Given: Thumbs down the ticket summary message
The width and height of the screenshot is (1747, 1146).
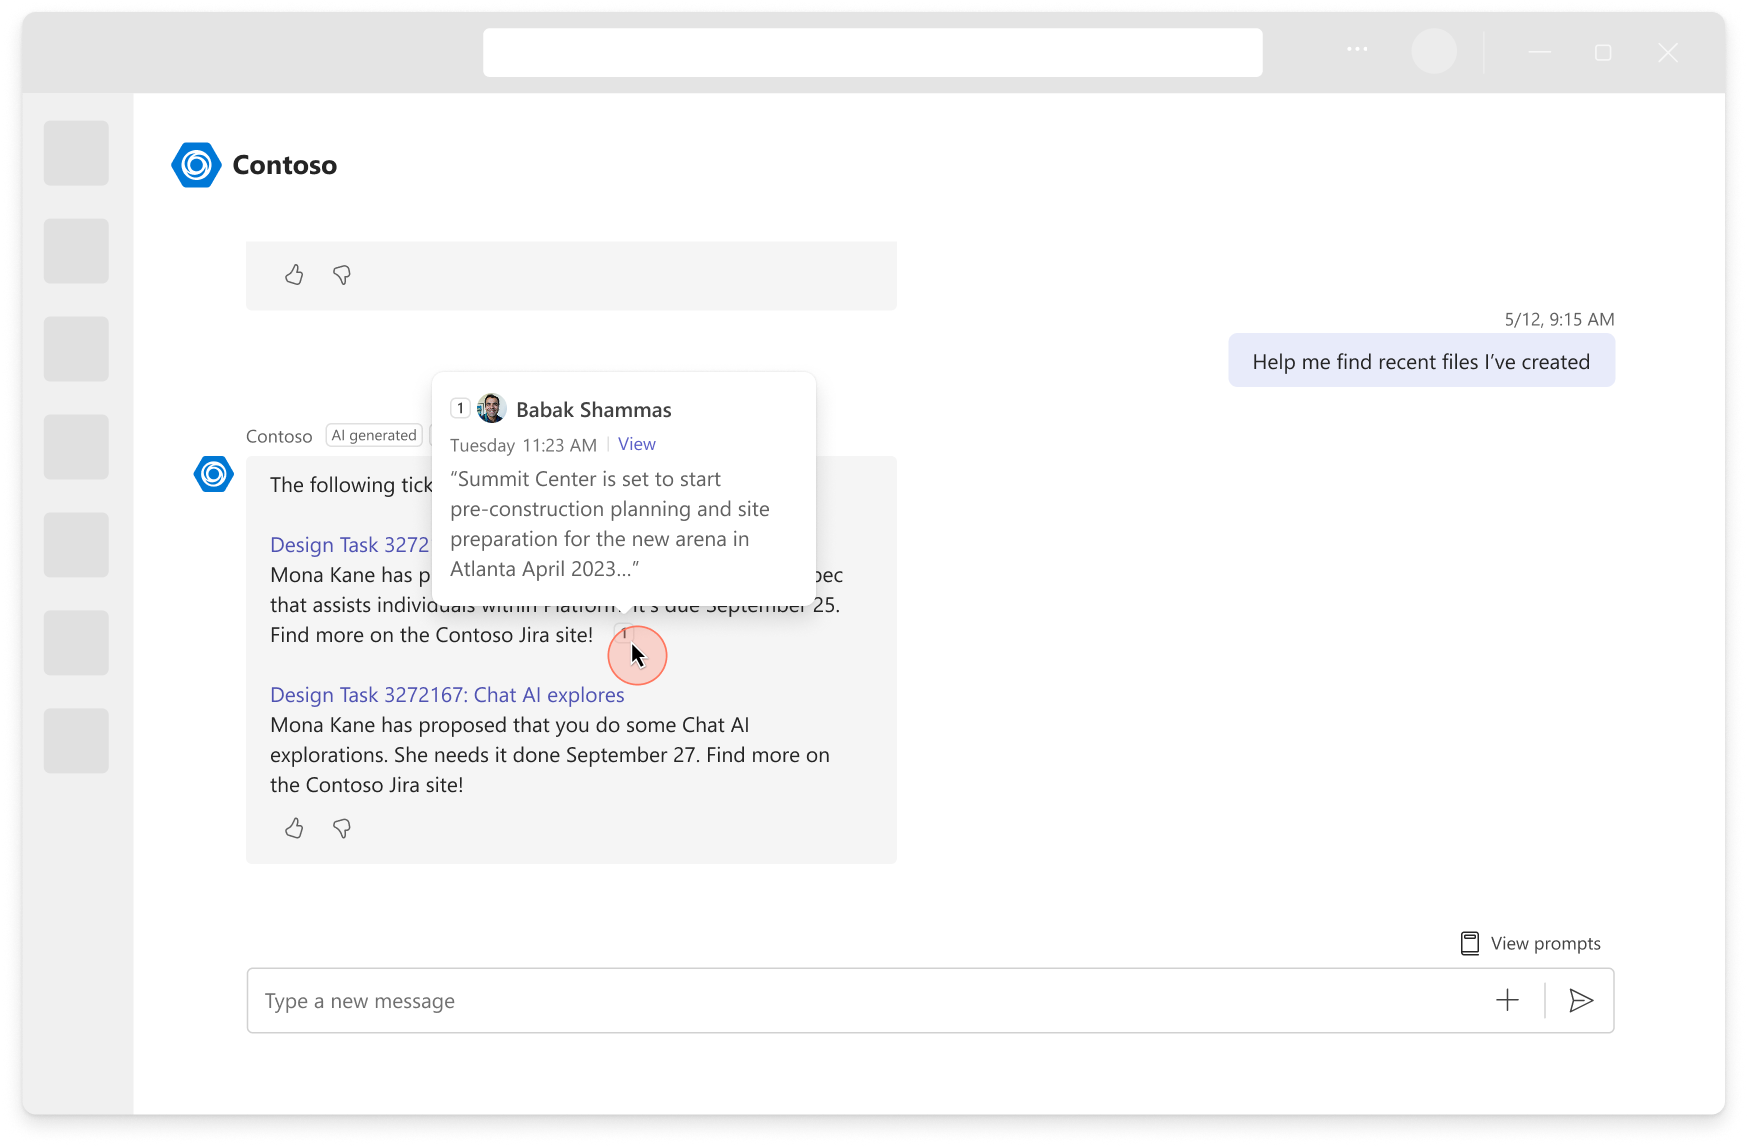Looking at the screenshot, I should [x=341, y=828].
